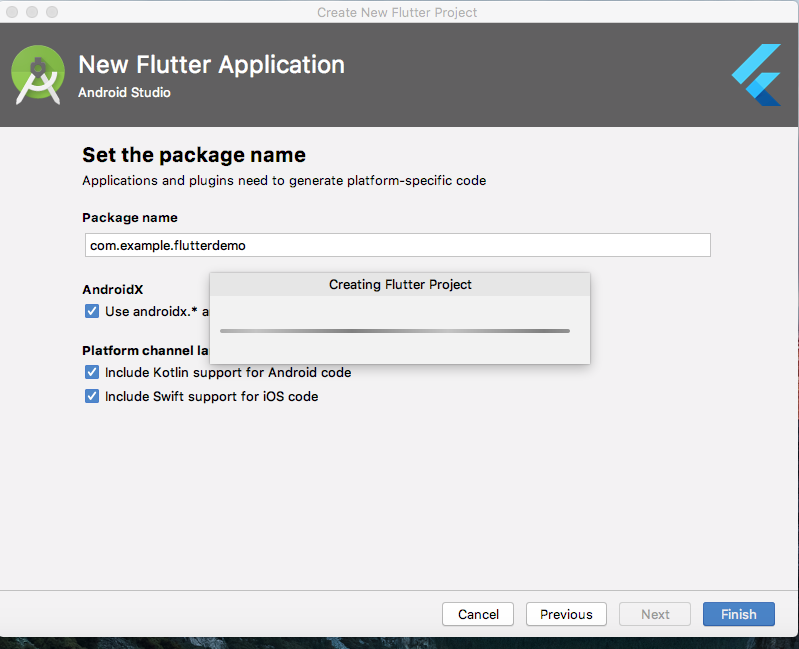
Task: Click the Android Studio logo icon
Action: pos(38,74)
